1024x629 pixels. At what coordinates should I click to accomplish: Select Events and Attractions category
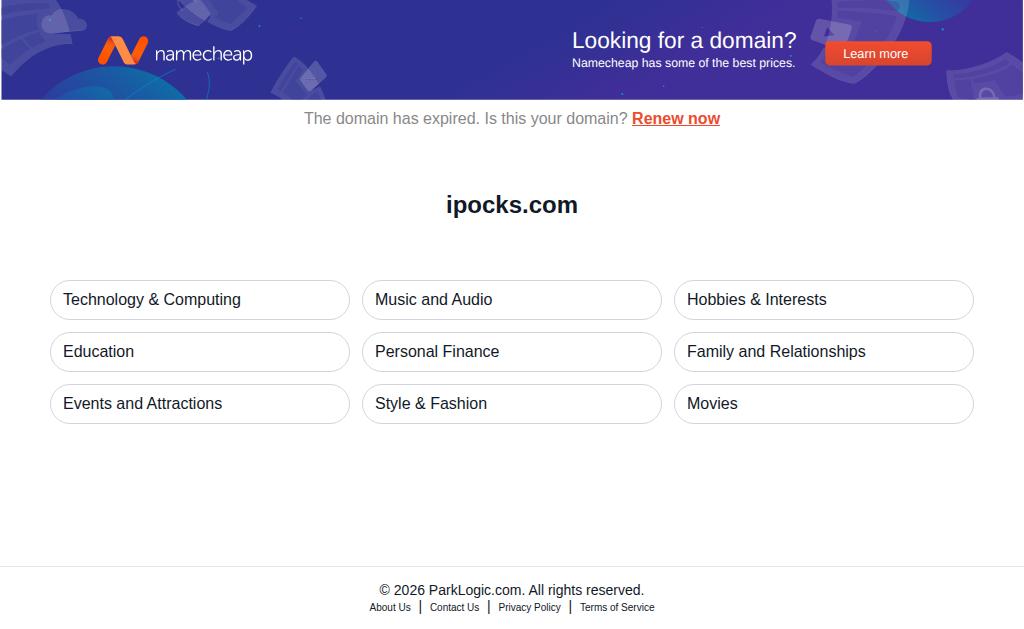point(200,404)
